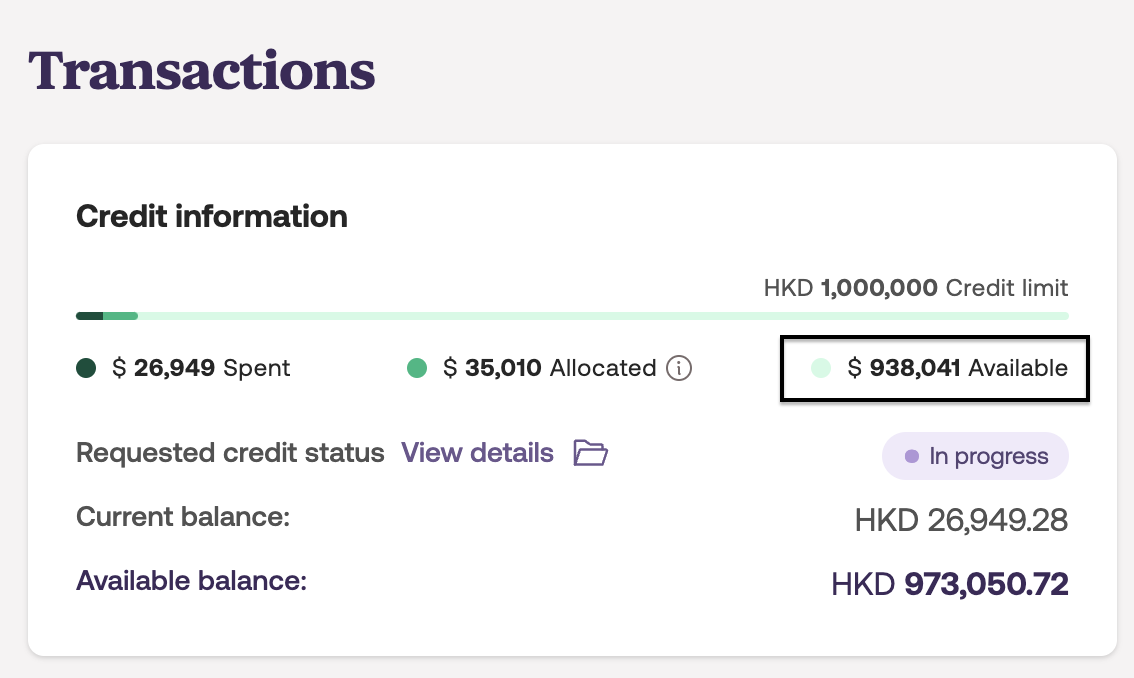Screen dimensions: 1134x678
Task: Click the allocated segment of credit bar
Action: point(120,316)
